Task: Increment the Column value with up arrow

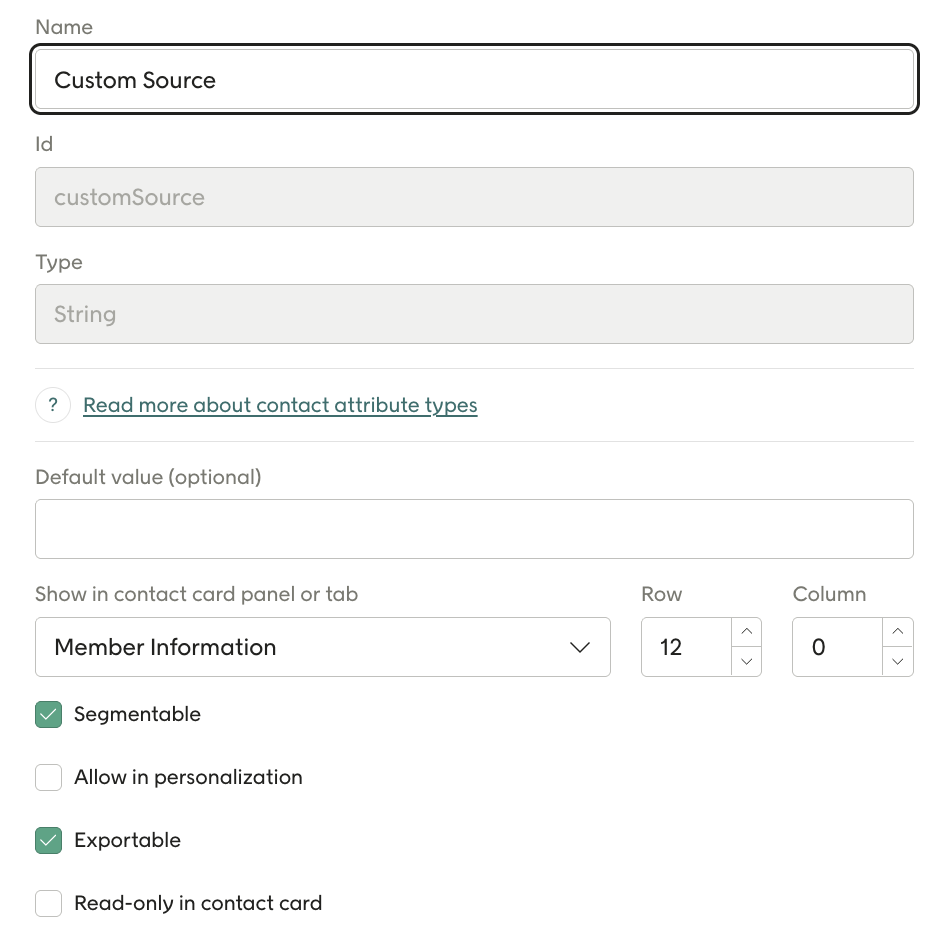Action: coord(898,631)
